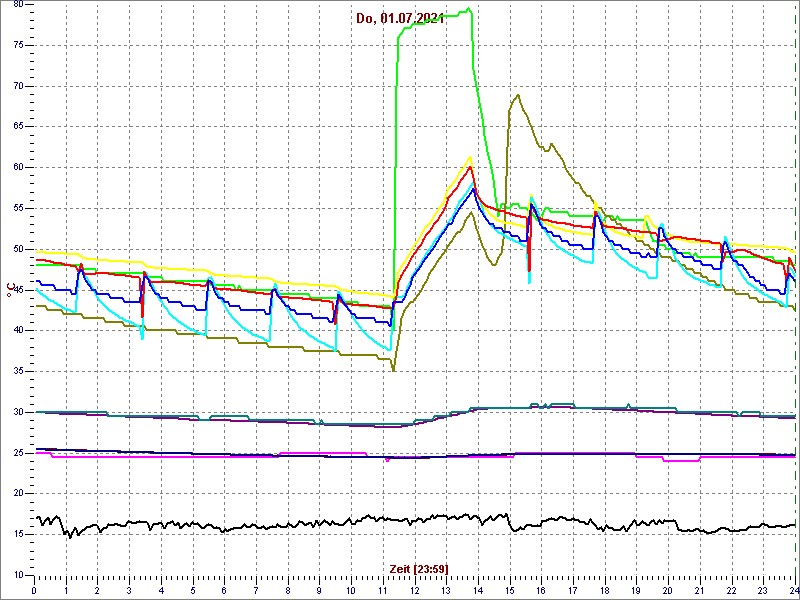
Task: Click hour 19 on the time axis
Action: tap(636, 591)
